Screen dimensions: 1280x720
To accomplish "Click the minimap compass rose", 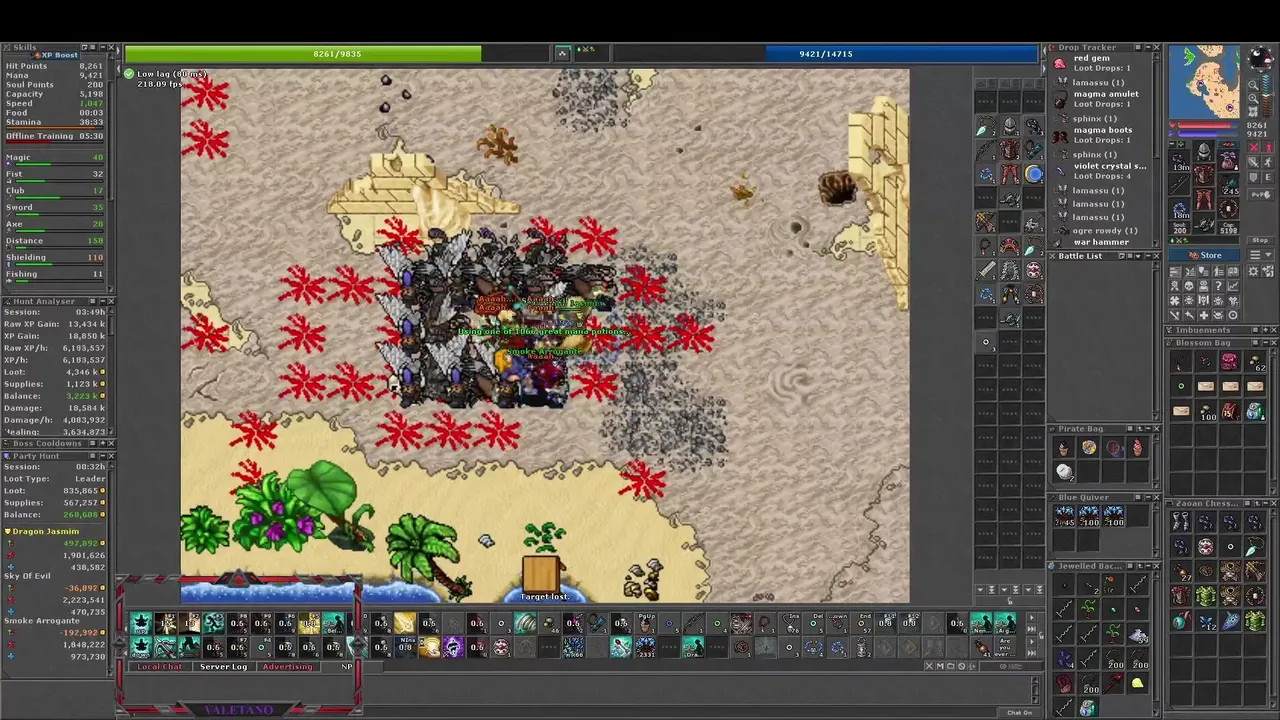I will 1261,57.
